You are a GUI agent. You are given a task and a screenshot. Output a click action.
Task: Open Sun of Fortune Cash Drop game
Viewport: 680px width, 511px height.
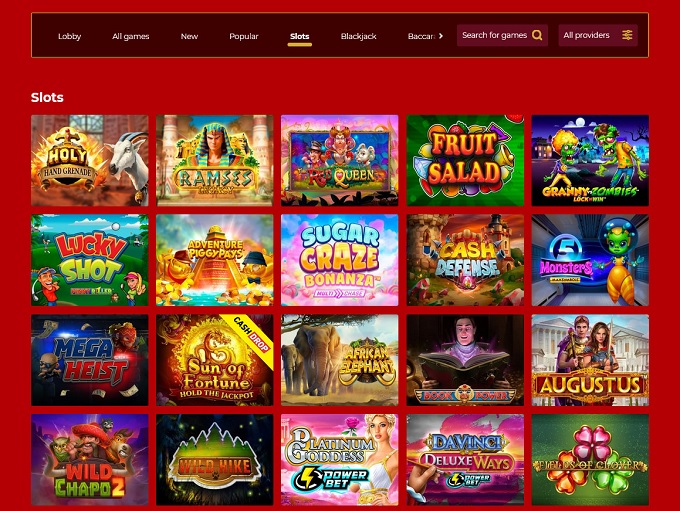pyautogui.click(x=215, y=360)
